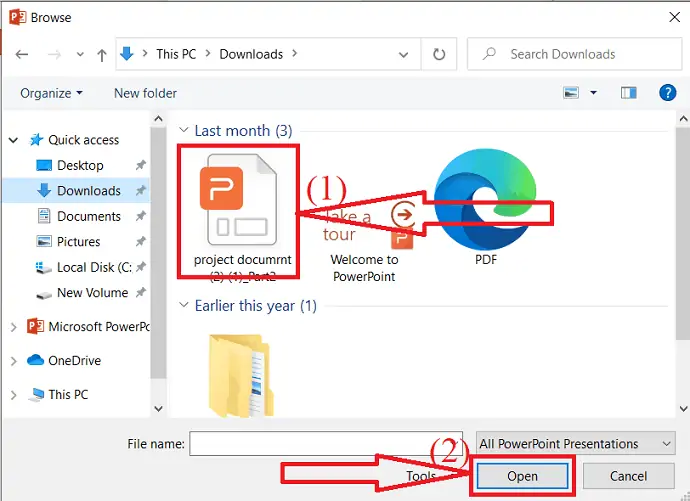This screenshot has width=690, height=501.
Task: Click the forward navigation arrow
Action: click(x=54, y=55)
